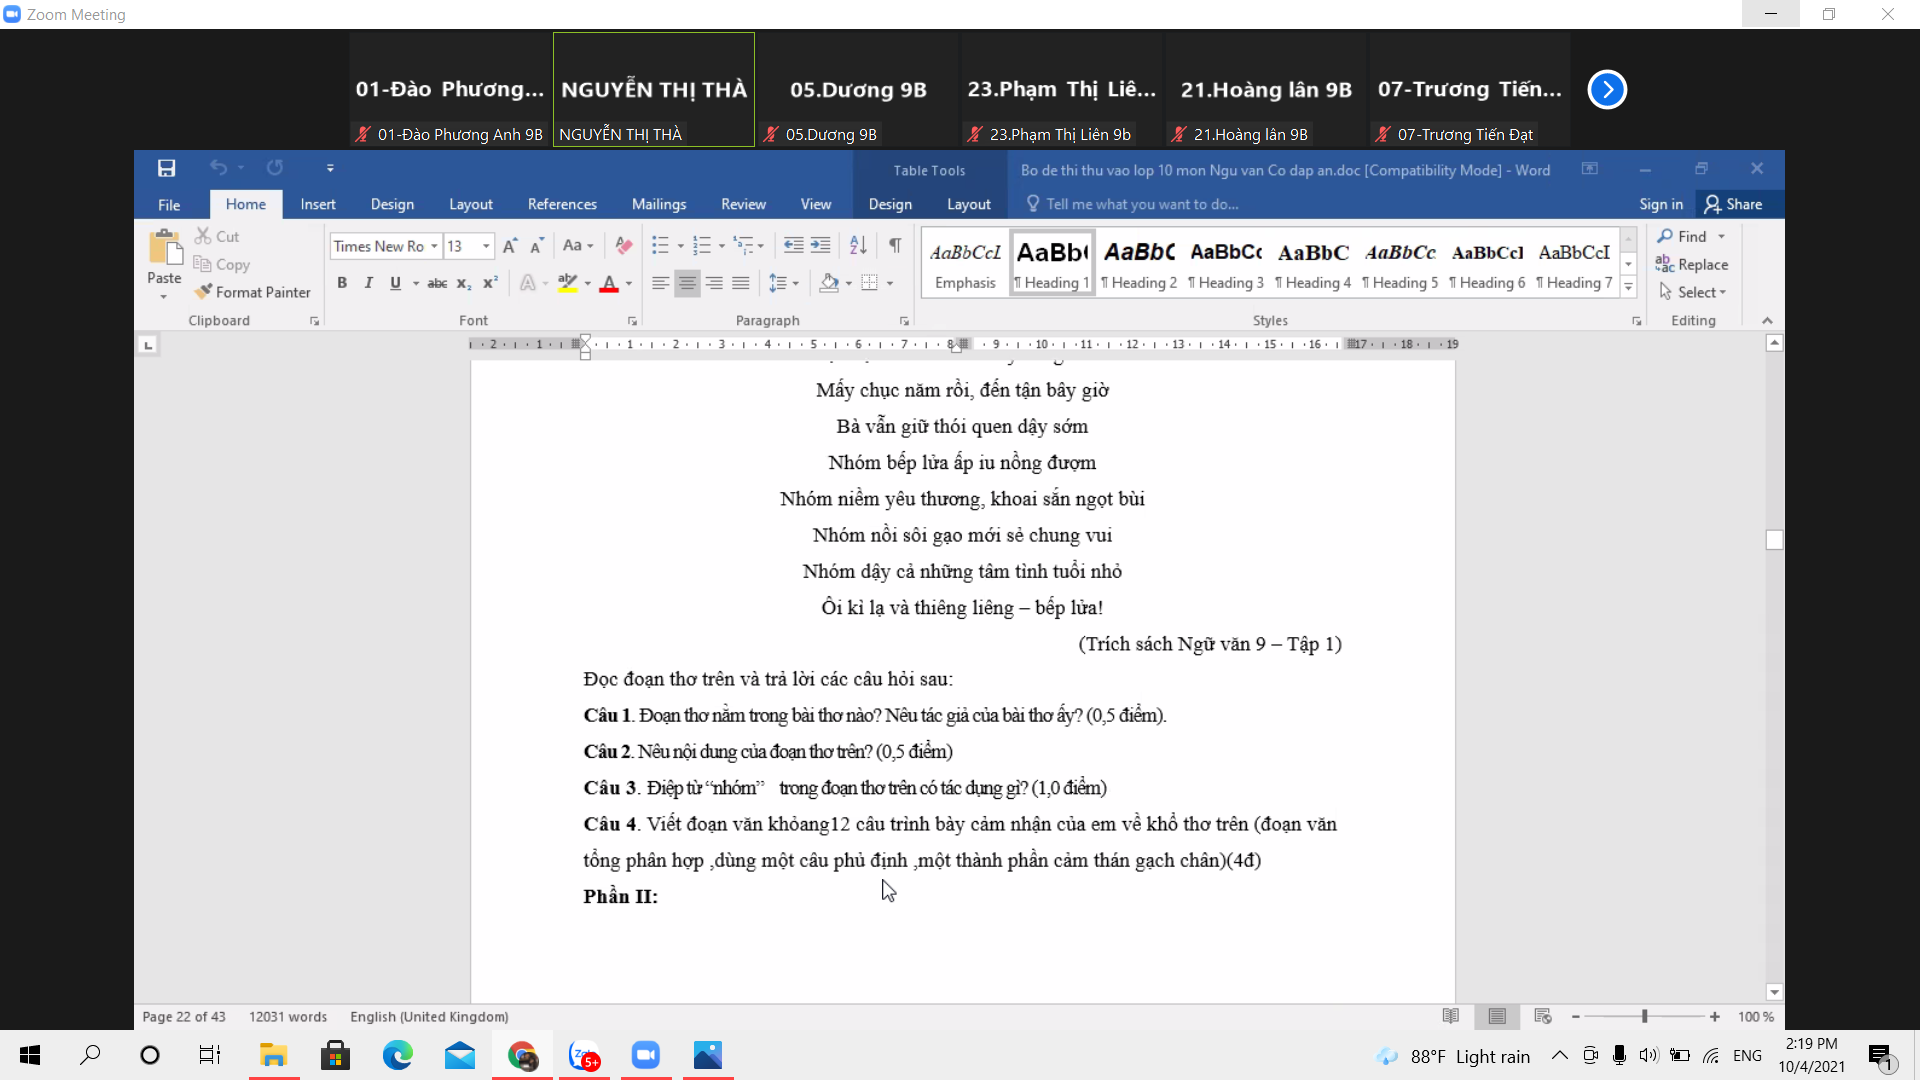
Task: Open line and paragraph spacing options
Action: click(x=784, y=283)
